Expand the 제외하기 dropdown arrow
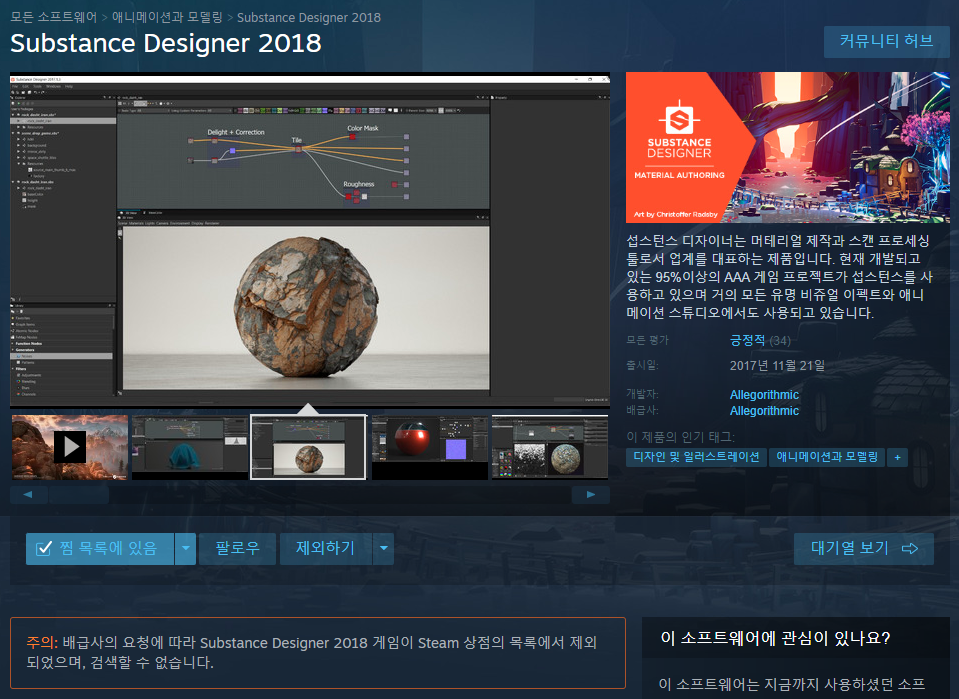The height and width of the screenshot is (699, 959). point(383,549)
